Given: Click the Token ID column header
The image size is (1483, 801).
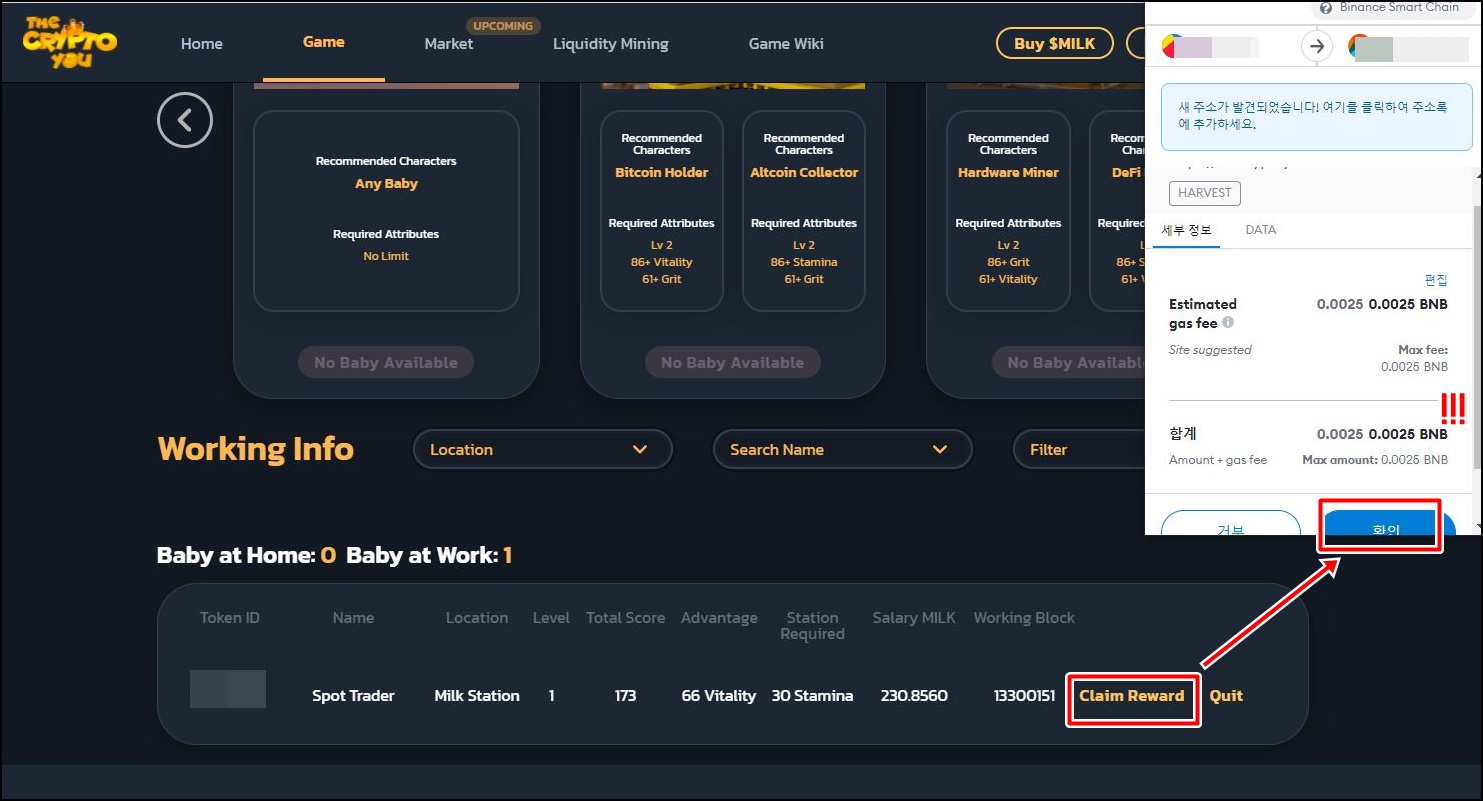Looking at the screenshot, I should click(230, 618).
